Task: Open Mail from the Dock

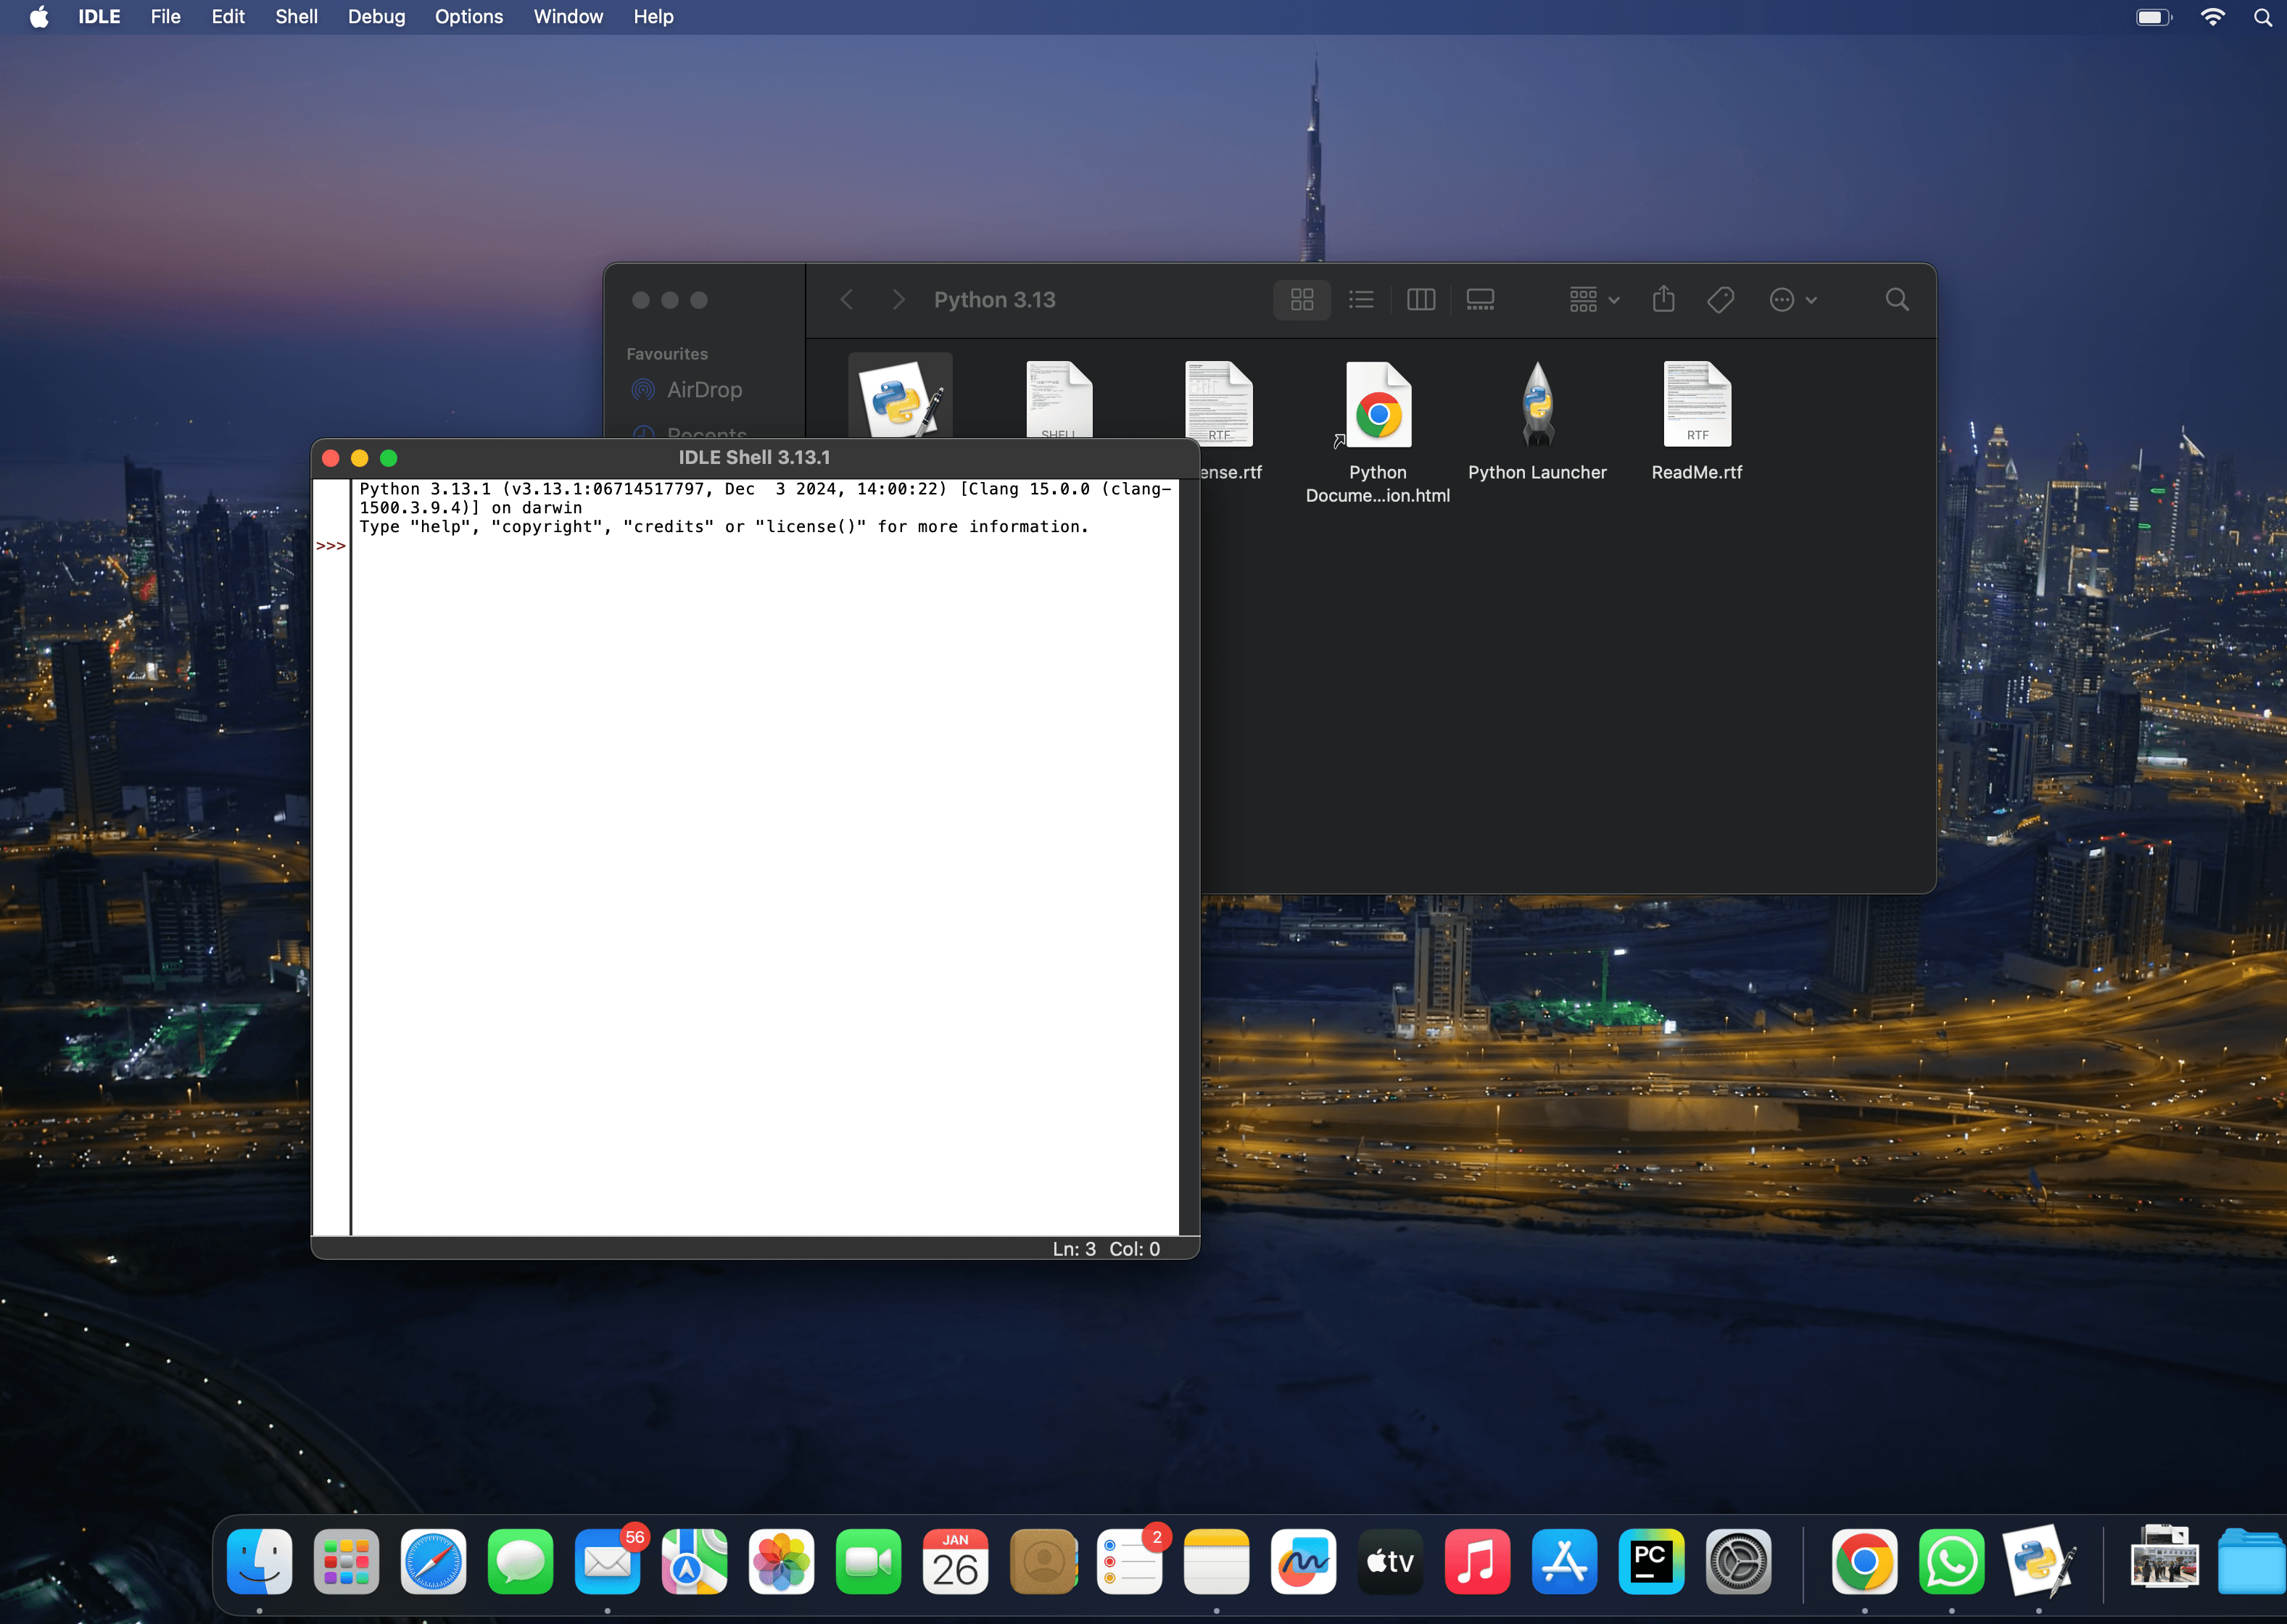Action: point(607,1561)
